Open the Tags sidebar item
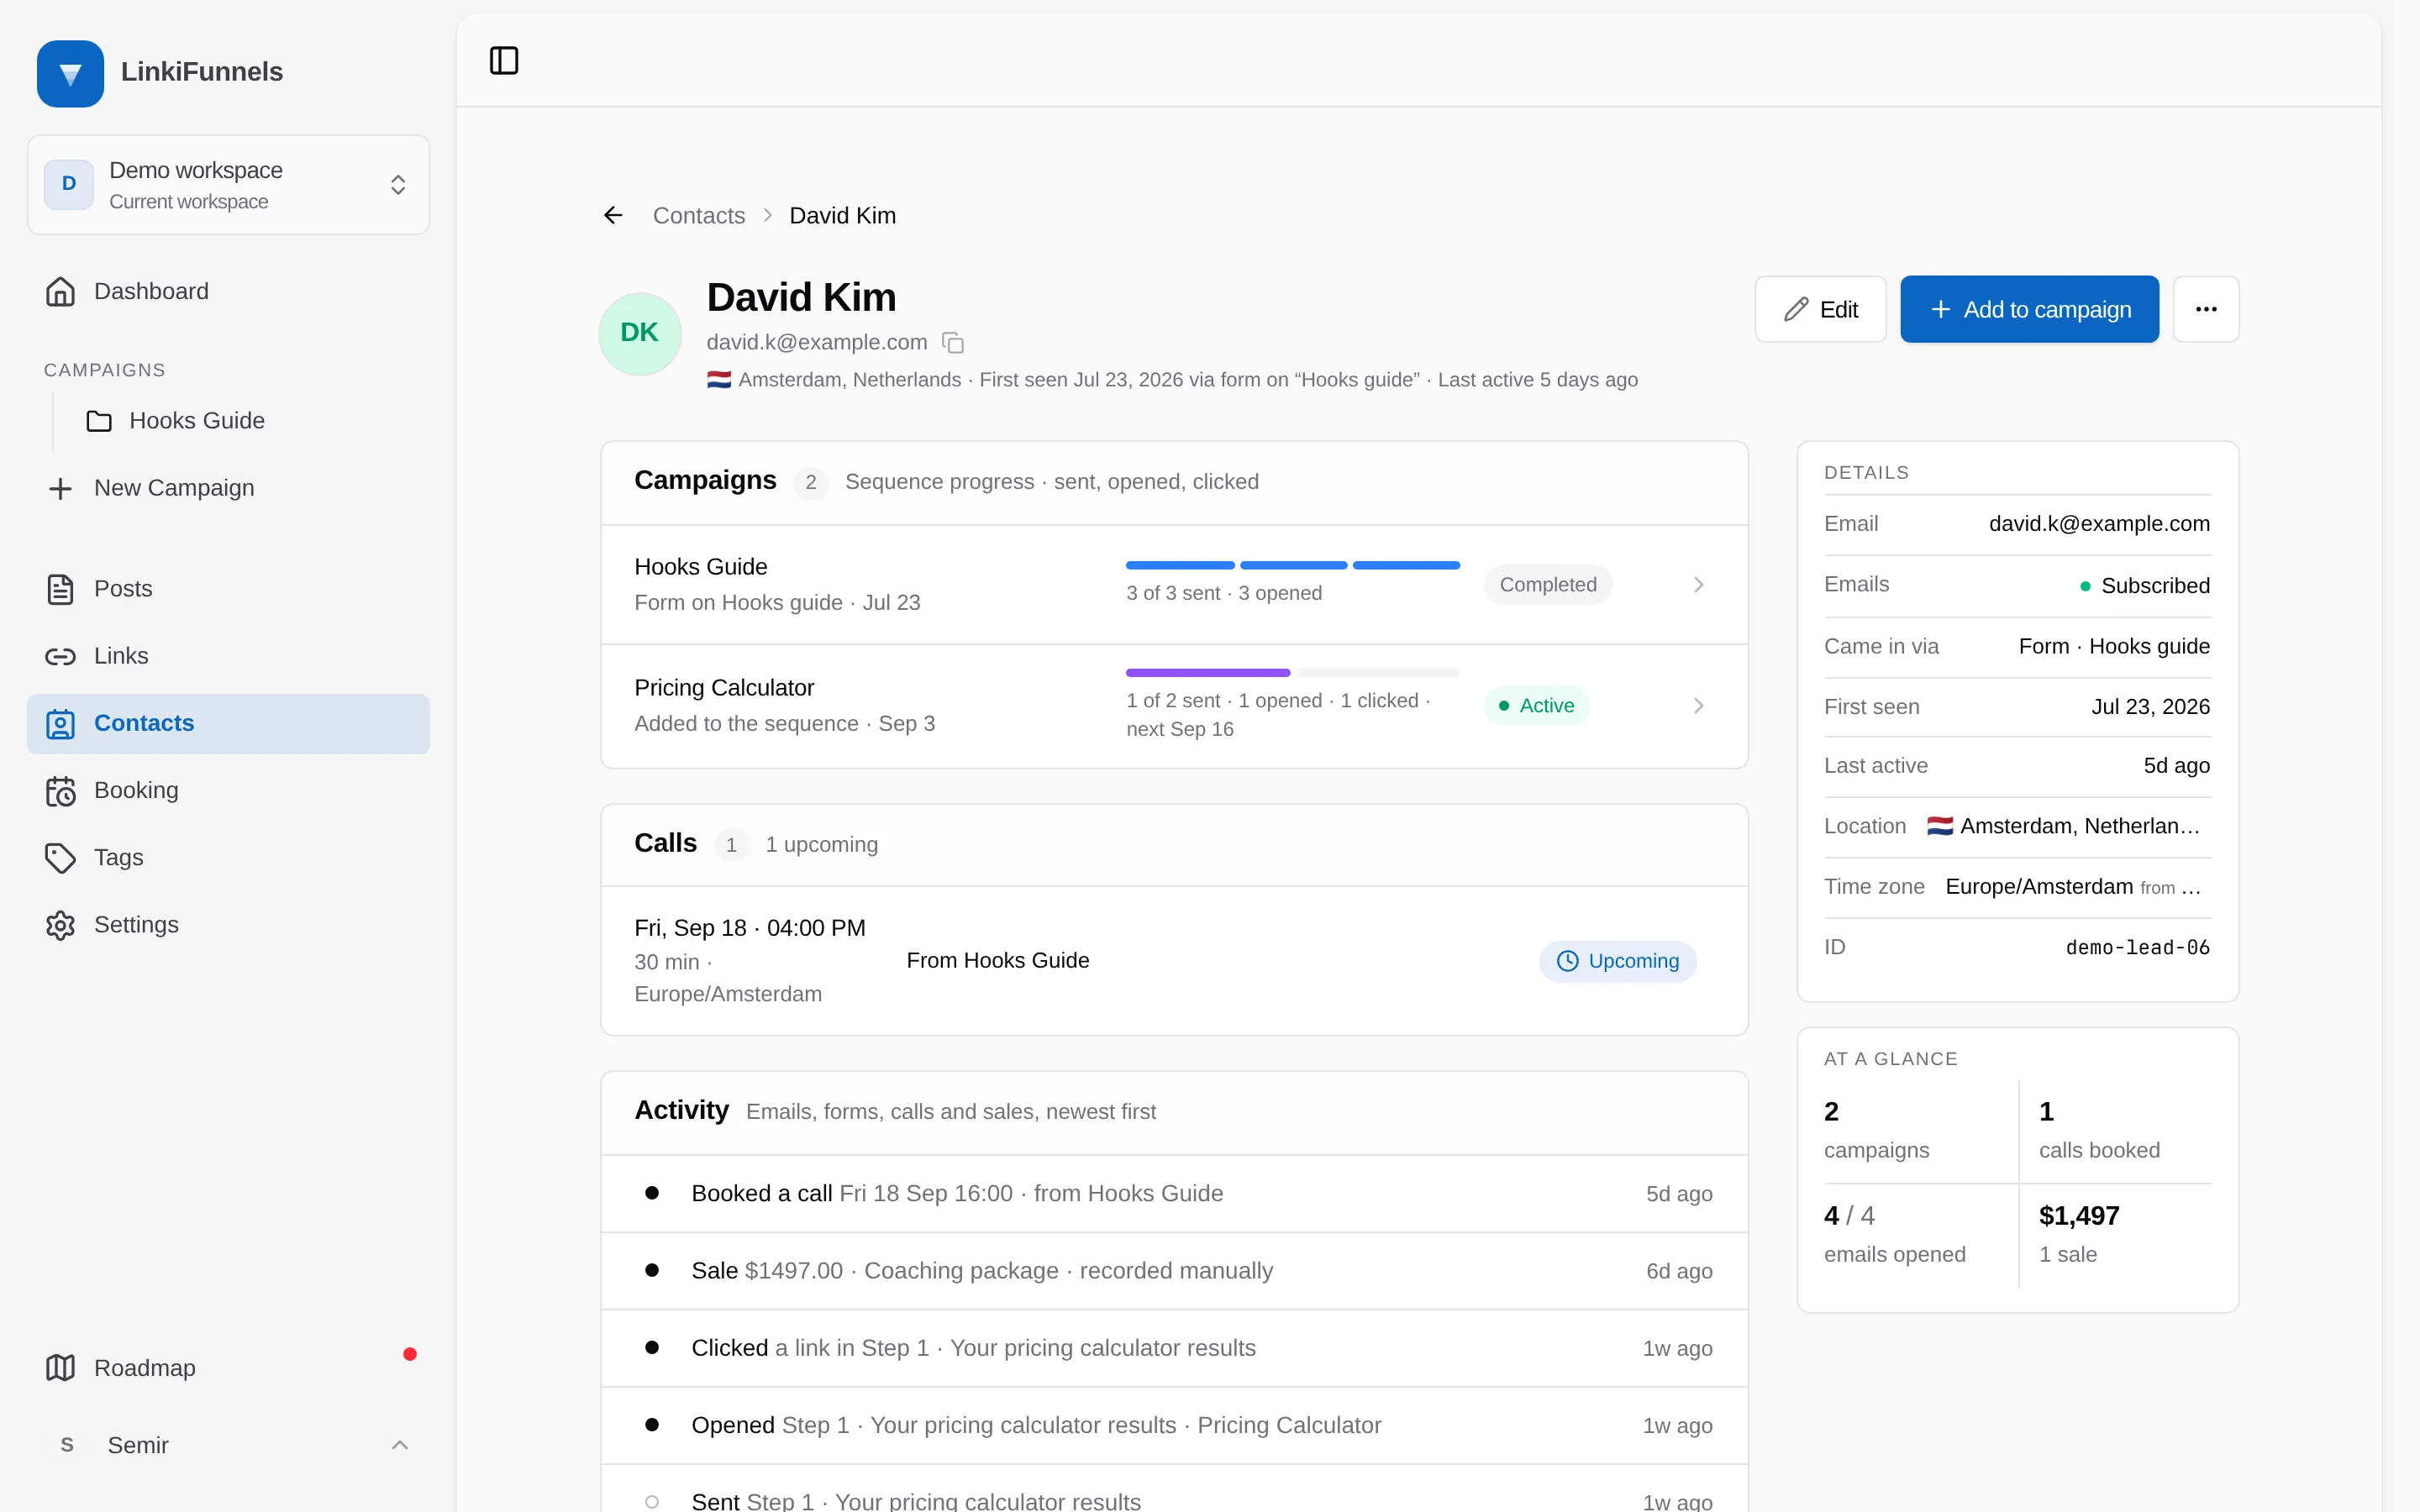Screen dimensions: 2420x1512 (228, 858)
